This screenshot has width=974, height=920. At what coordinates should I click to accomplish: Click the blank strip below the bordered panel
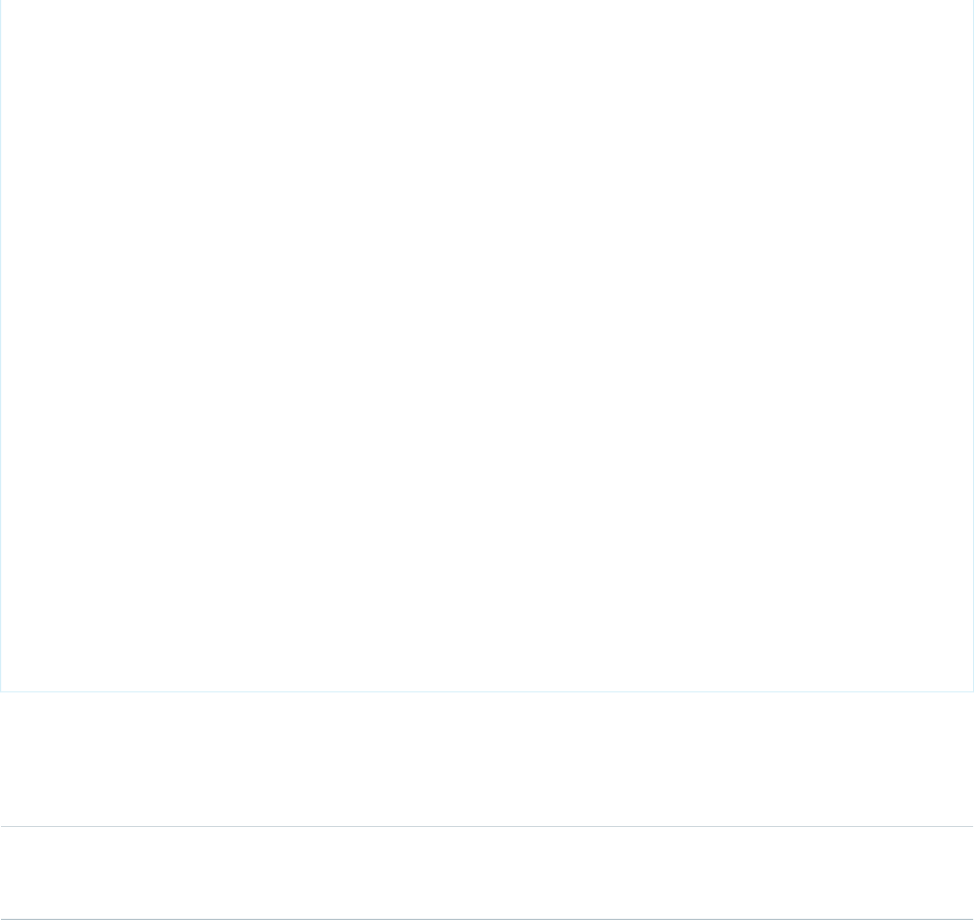point(487,758)
